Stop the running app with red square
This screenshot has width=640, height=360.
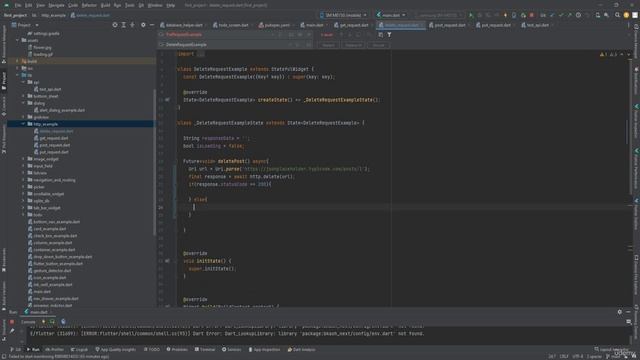point(531,15)
